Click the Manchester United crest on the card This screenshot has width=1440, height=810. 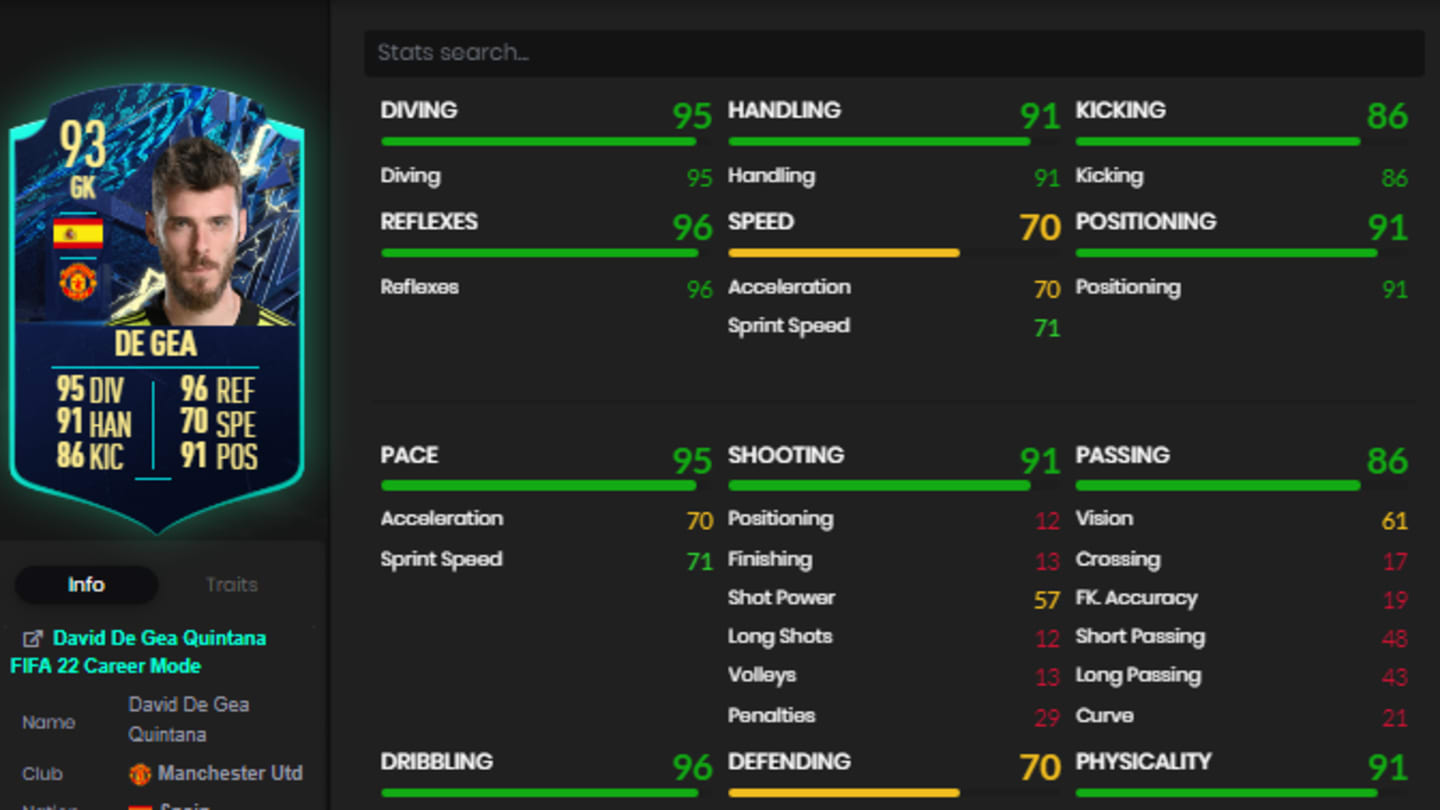click(x=78, y=282)
